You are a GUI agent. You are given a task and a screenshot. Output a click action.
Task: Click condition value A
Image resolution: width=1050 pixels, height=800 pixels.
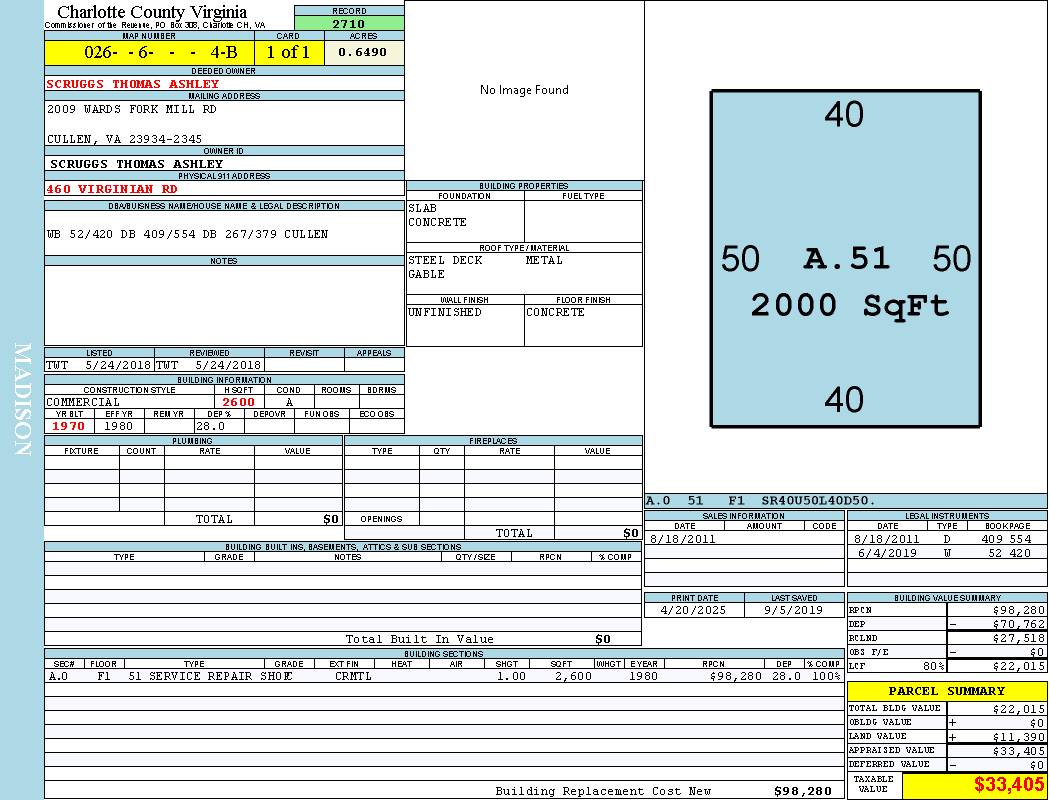pos(289,402)
